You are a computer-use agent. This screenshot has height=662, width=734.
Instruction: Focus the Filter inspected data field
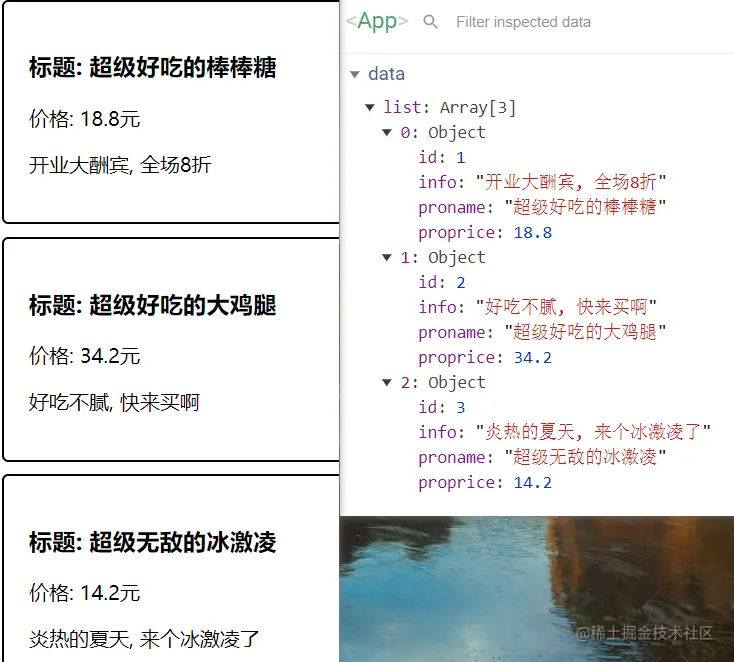click(x=523, y=22)
